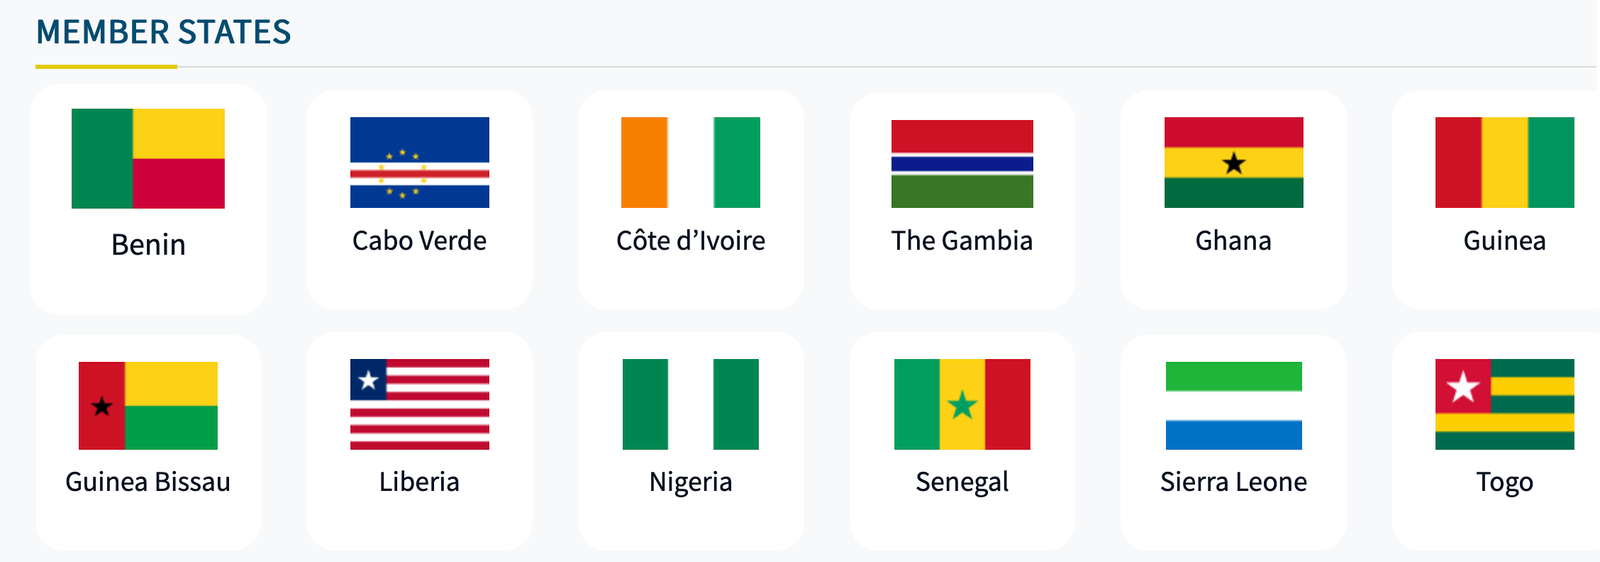Open the Senegal flag with green star
Image resolution: width=1600 pixels, height=562 pixels.
tap(962, 404)
